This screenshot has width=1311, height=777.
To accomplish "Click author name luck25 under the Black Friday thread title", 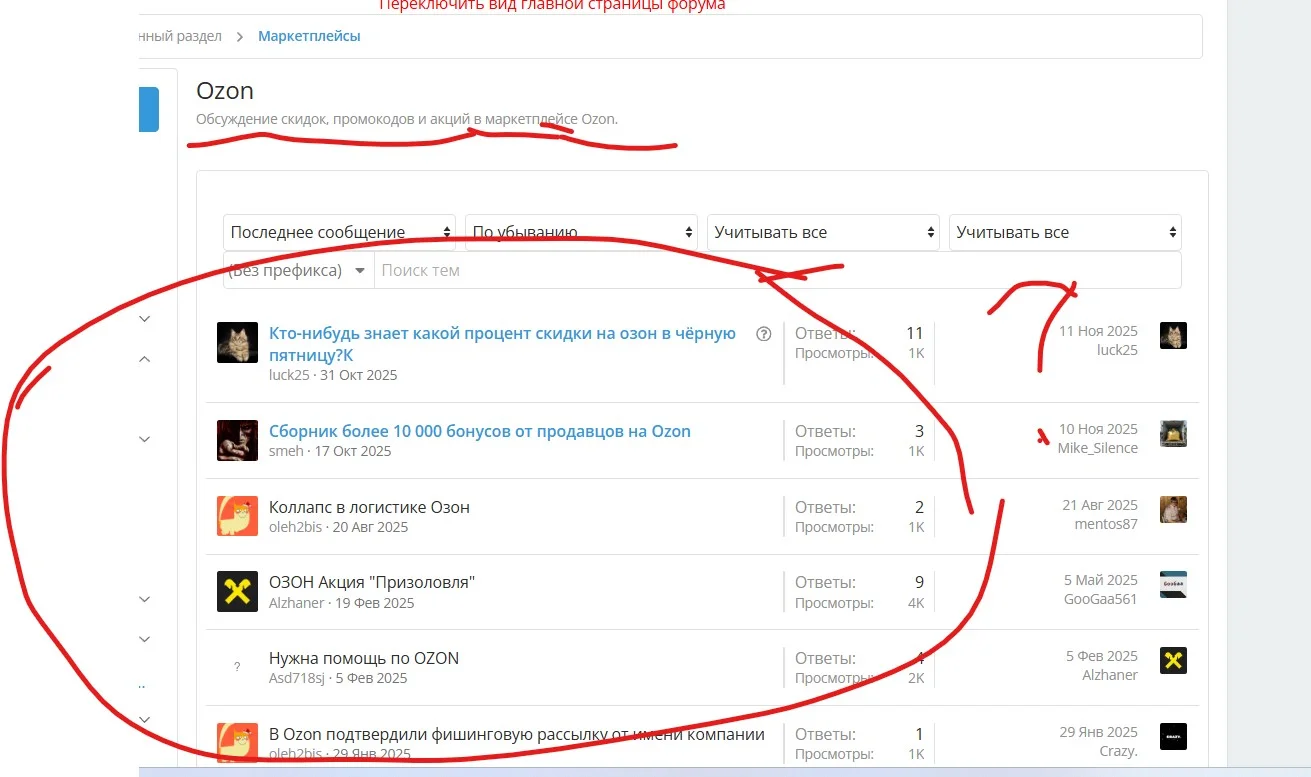I will coord(289,375).
